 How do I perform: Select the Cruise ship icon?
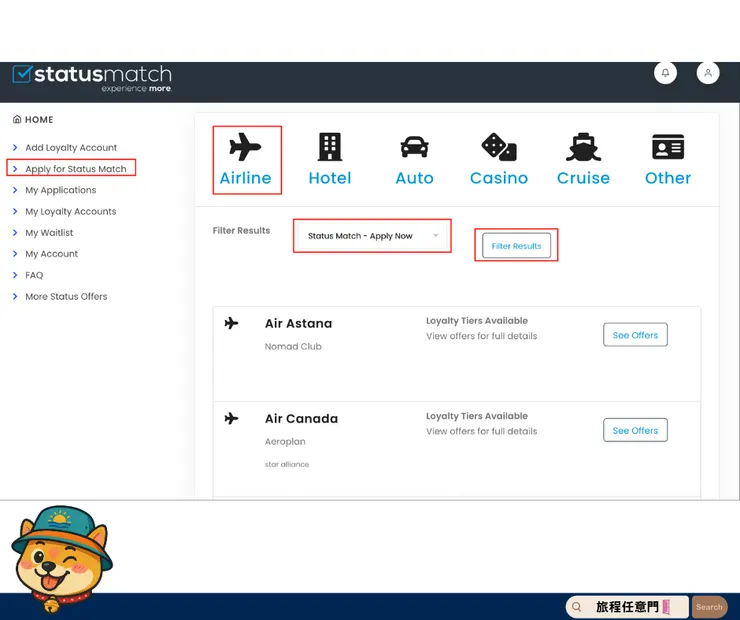(583, 147)
